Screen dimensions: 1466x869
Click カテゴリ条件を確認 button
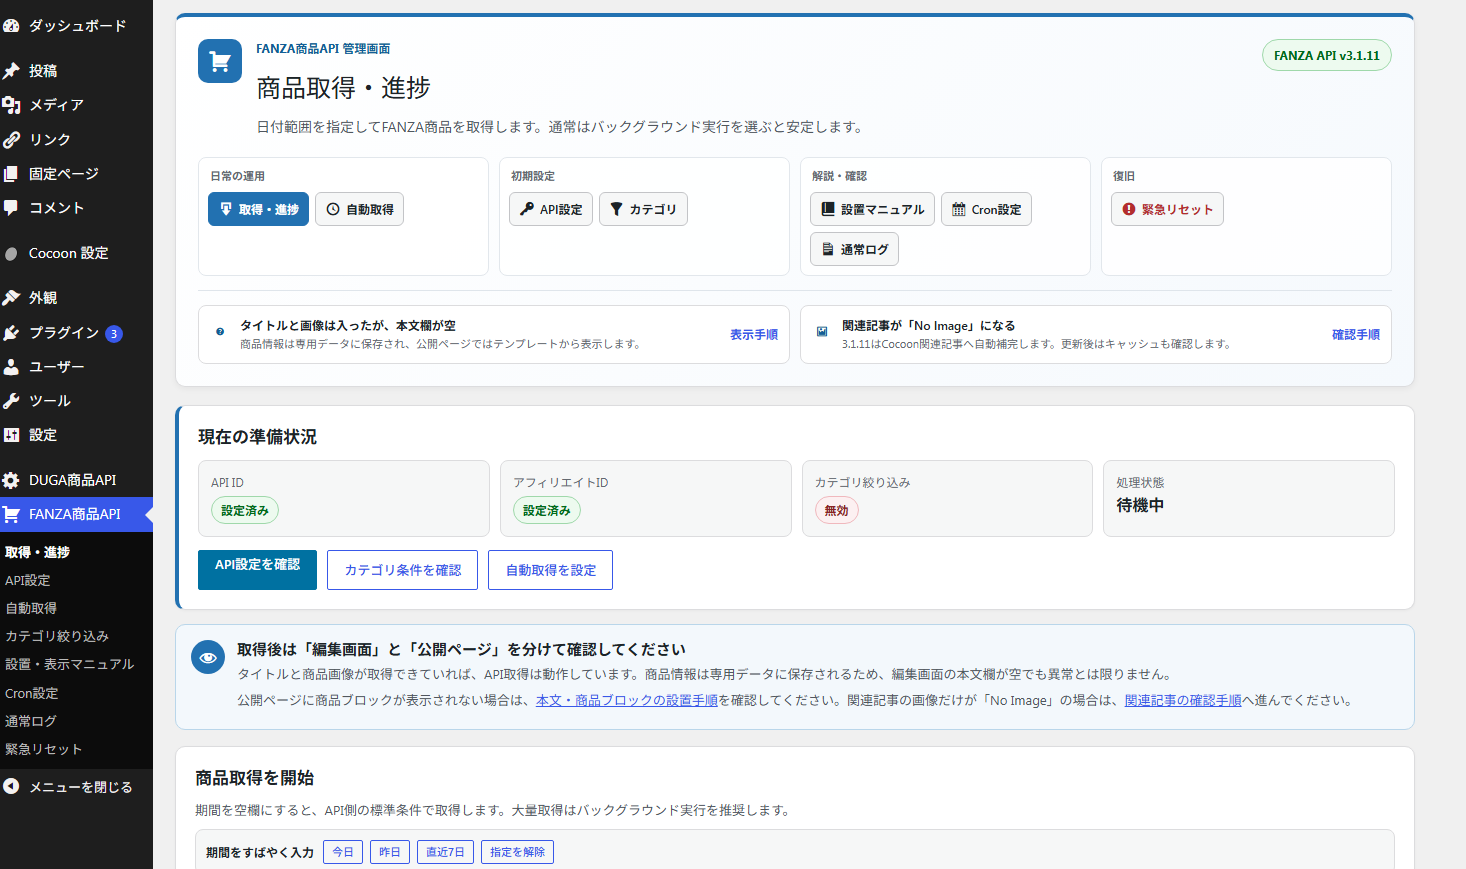(403, 570)
